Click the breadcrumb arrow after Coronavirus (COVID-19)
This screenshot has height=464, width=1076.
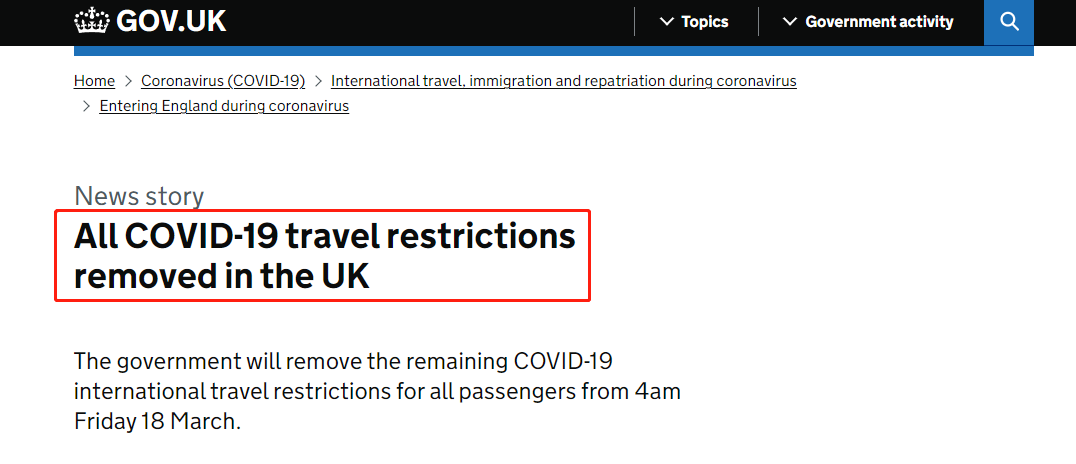(x=318, y=81)
